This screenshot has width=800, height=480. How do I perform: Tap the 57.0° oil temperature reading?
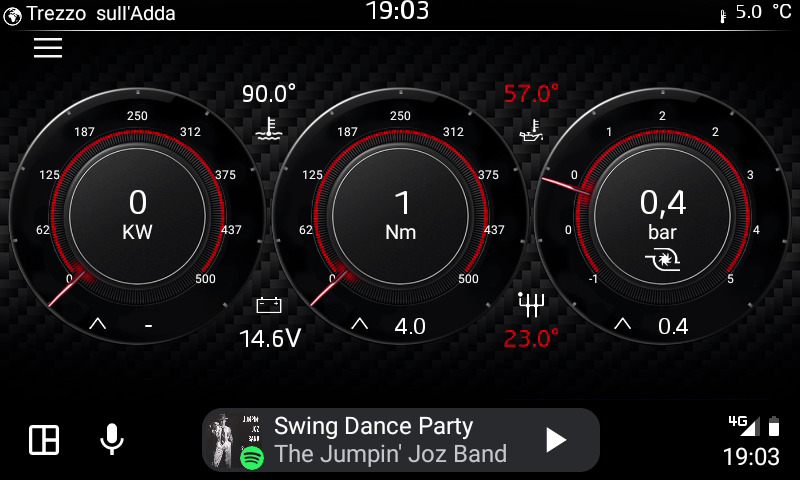coord(531,93)
